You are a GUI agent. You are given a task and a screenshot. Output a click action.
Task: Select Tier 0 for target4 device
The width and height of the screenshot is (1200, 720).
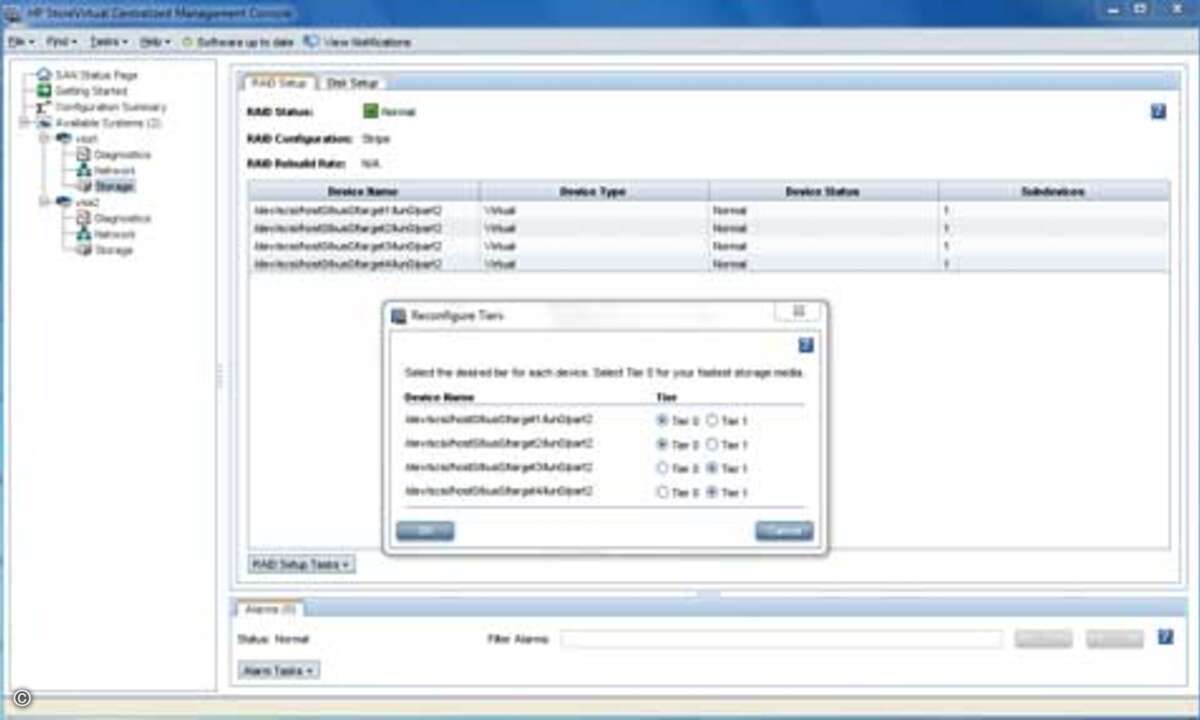click(x=662, y=492)
